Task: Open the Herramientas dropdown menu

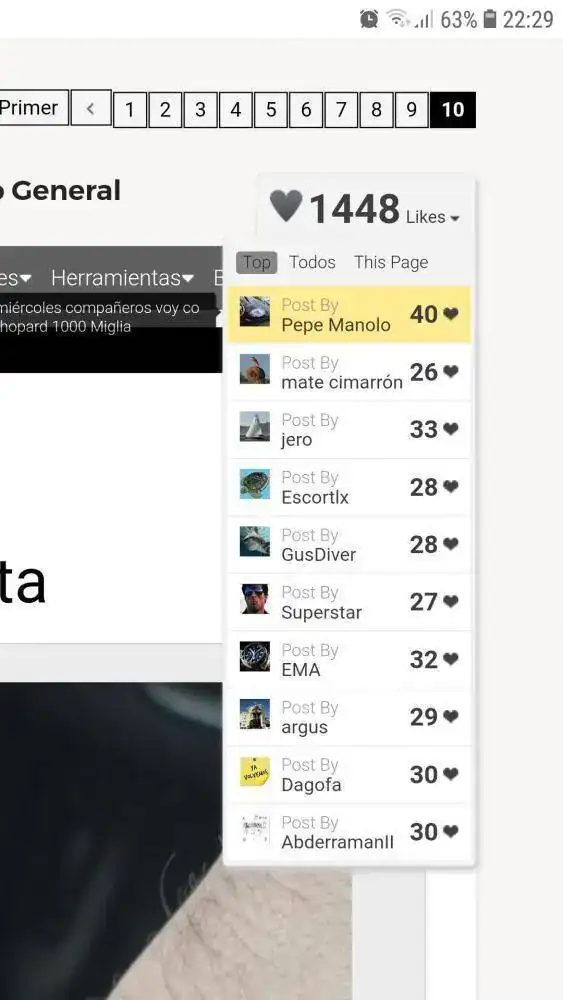Action: click(122, 278)
